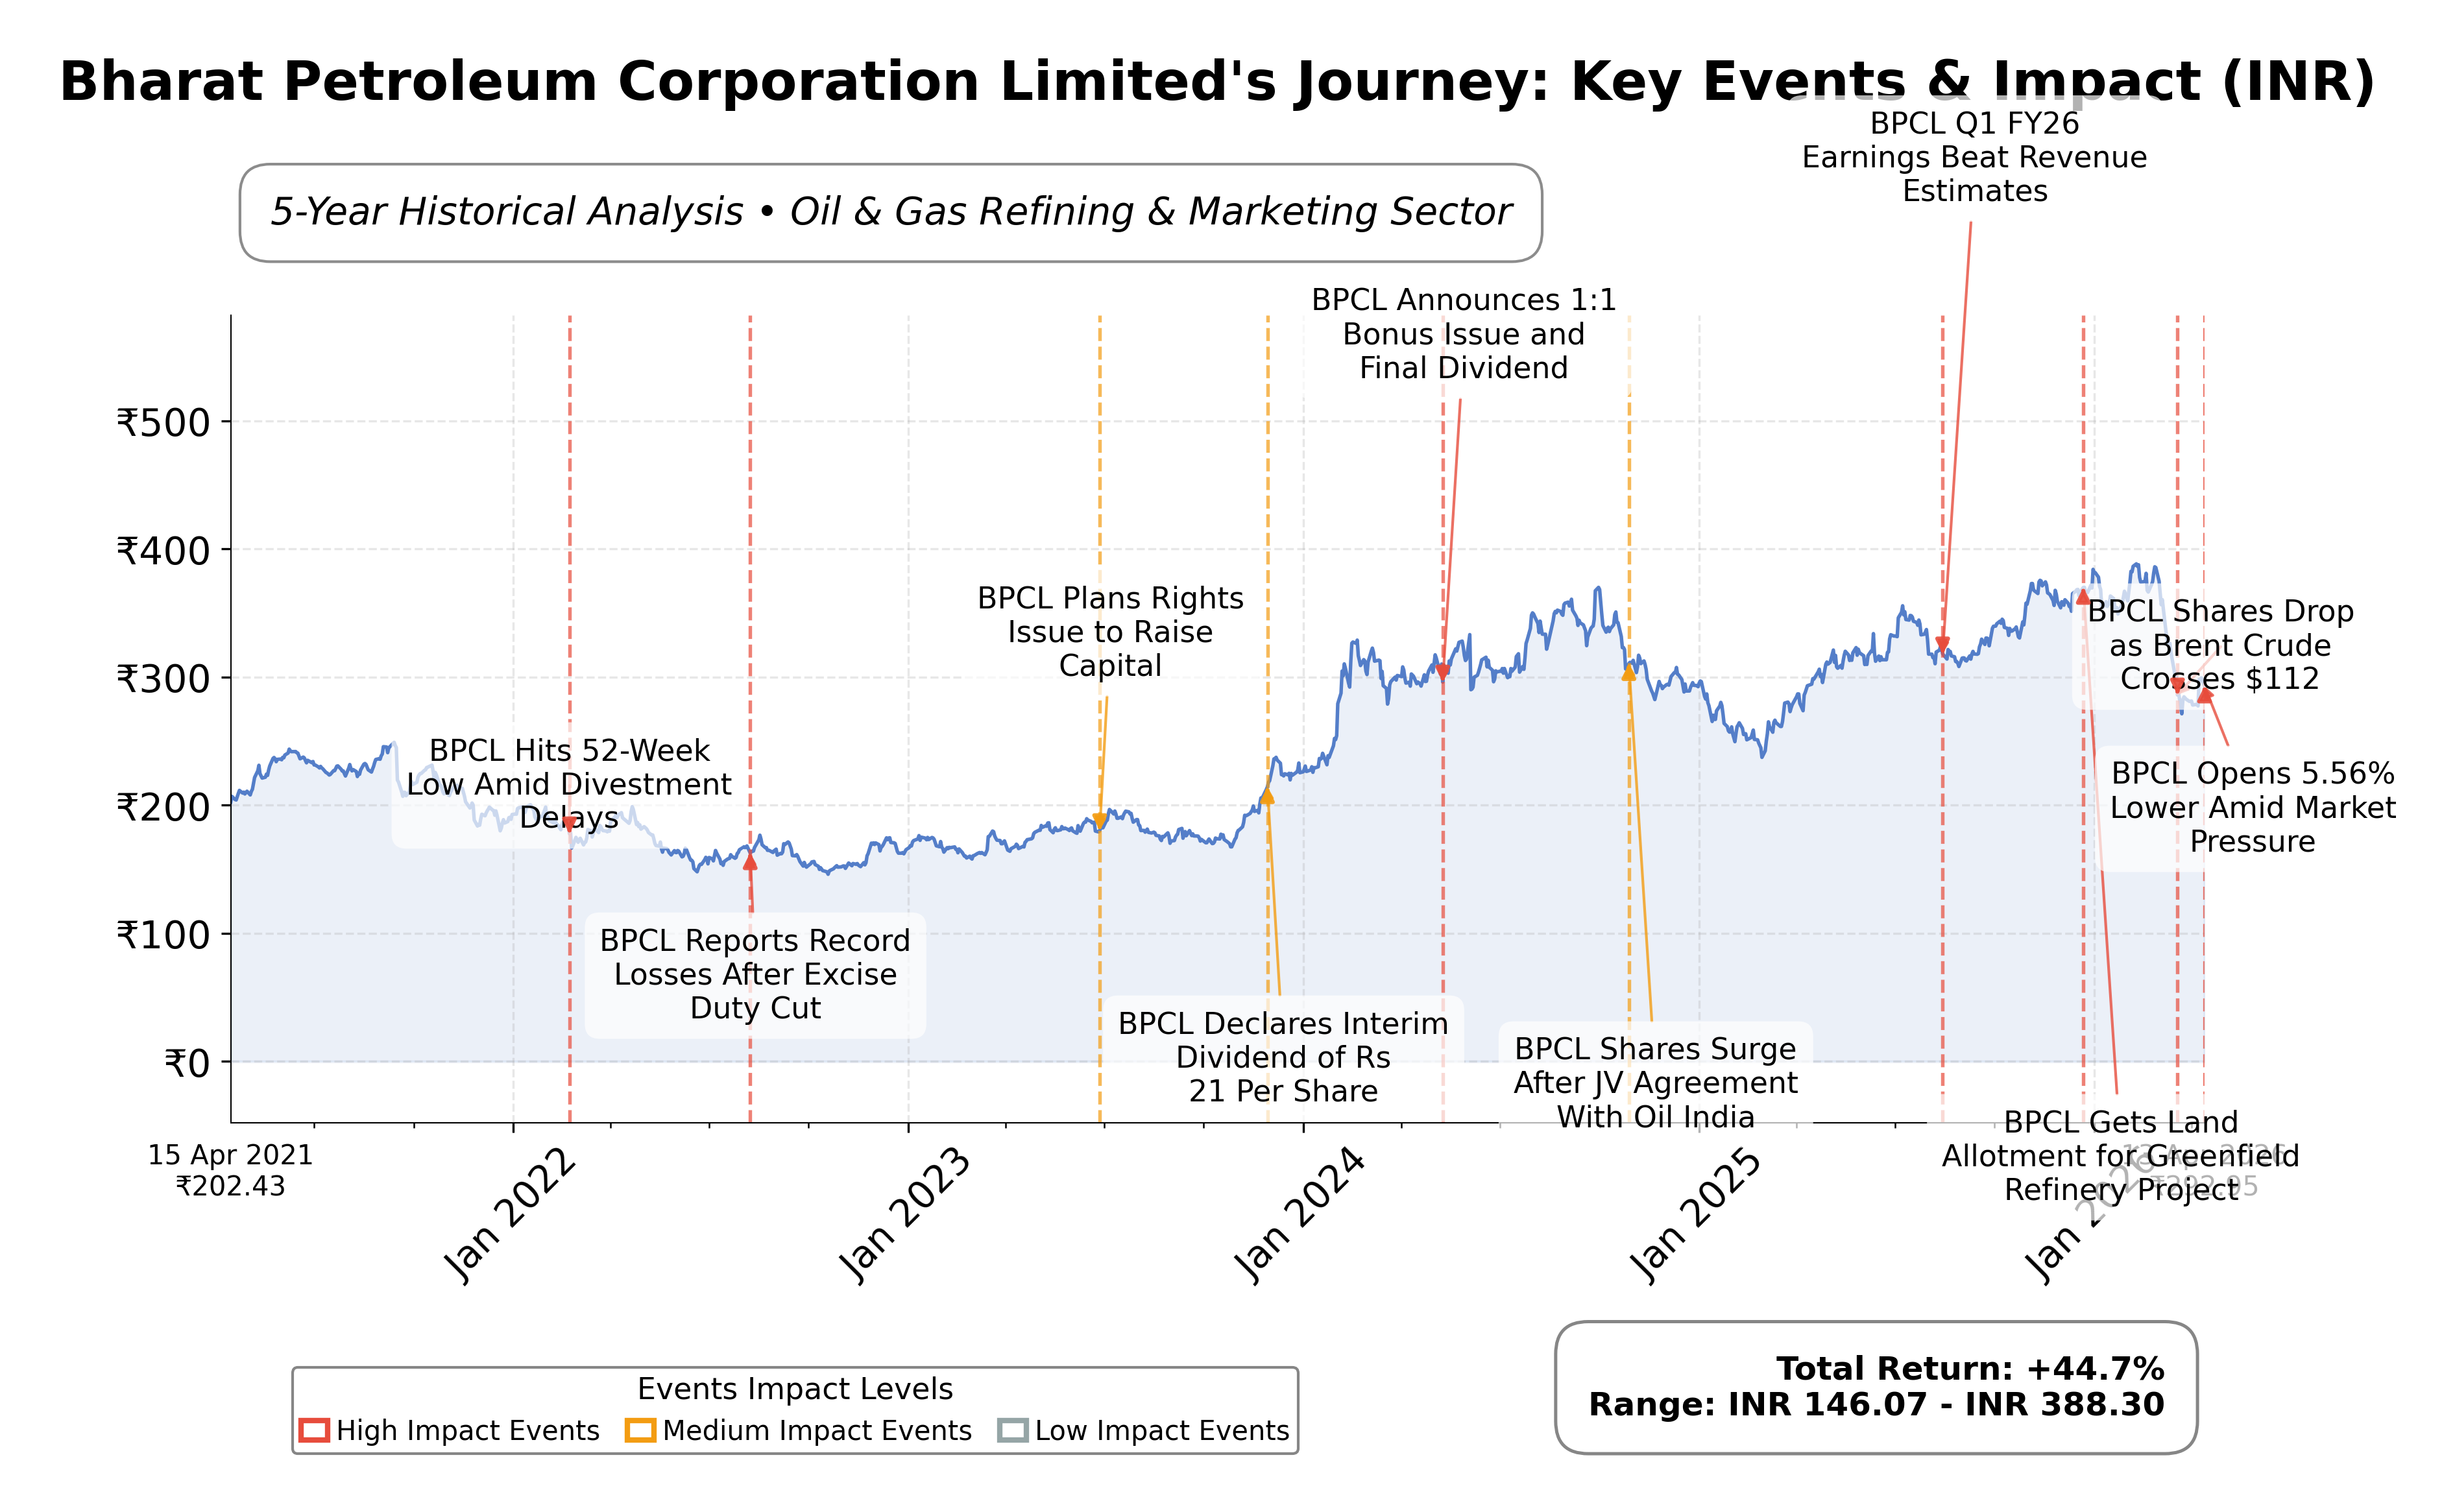Click 'BPCL Reports Record Losses After Excise Duty Cut' annotation

click(x=755, y=974)
